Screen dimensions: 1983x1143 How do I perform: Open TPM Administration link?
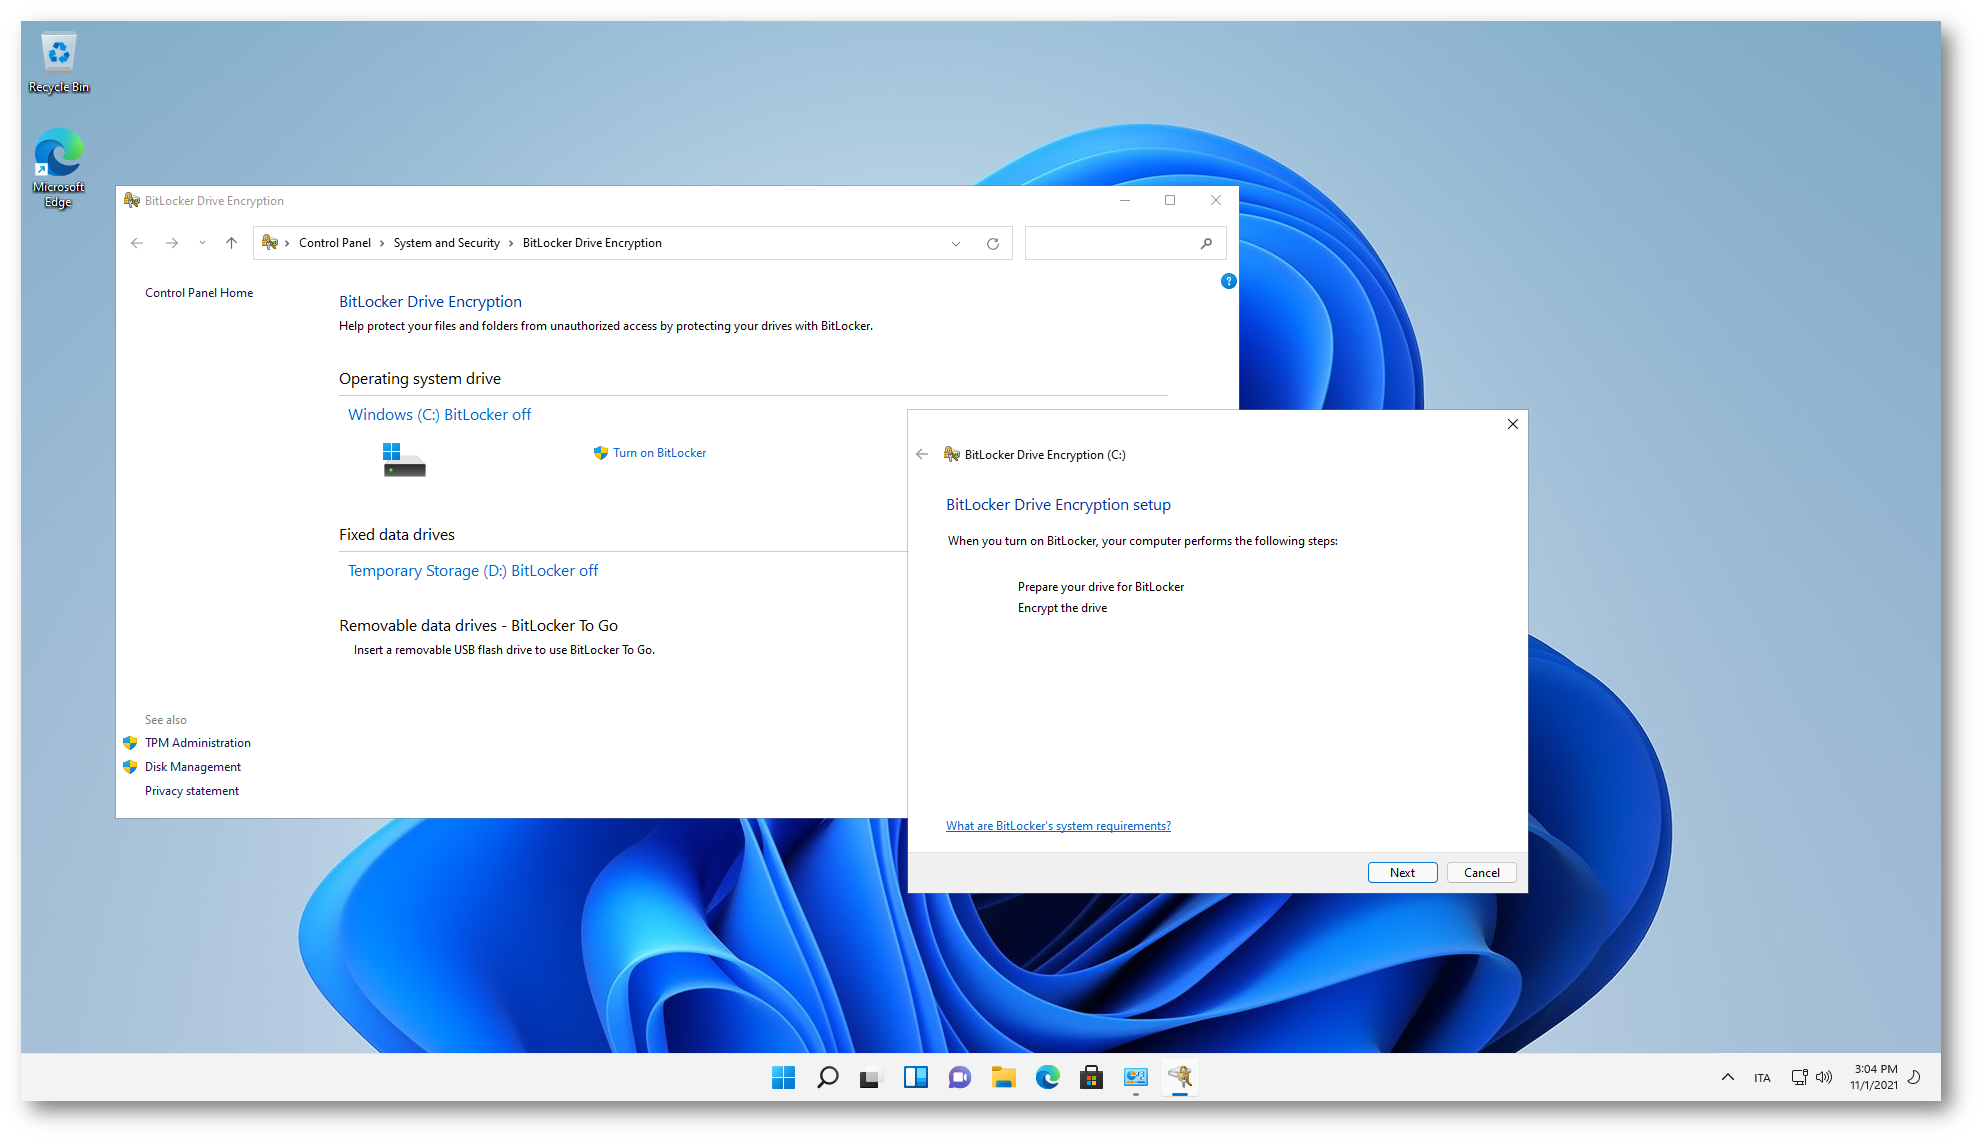point(198,743)
